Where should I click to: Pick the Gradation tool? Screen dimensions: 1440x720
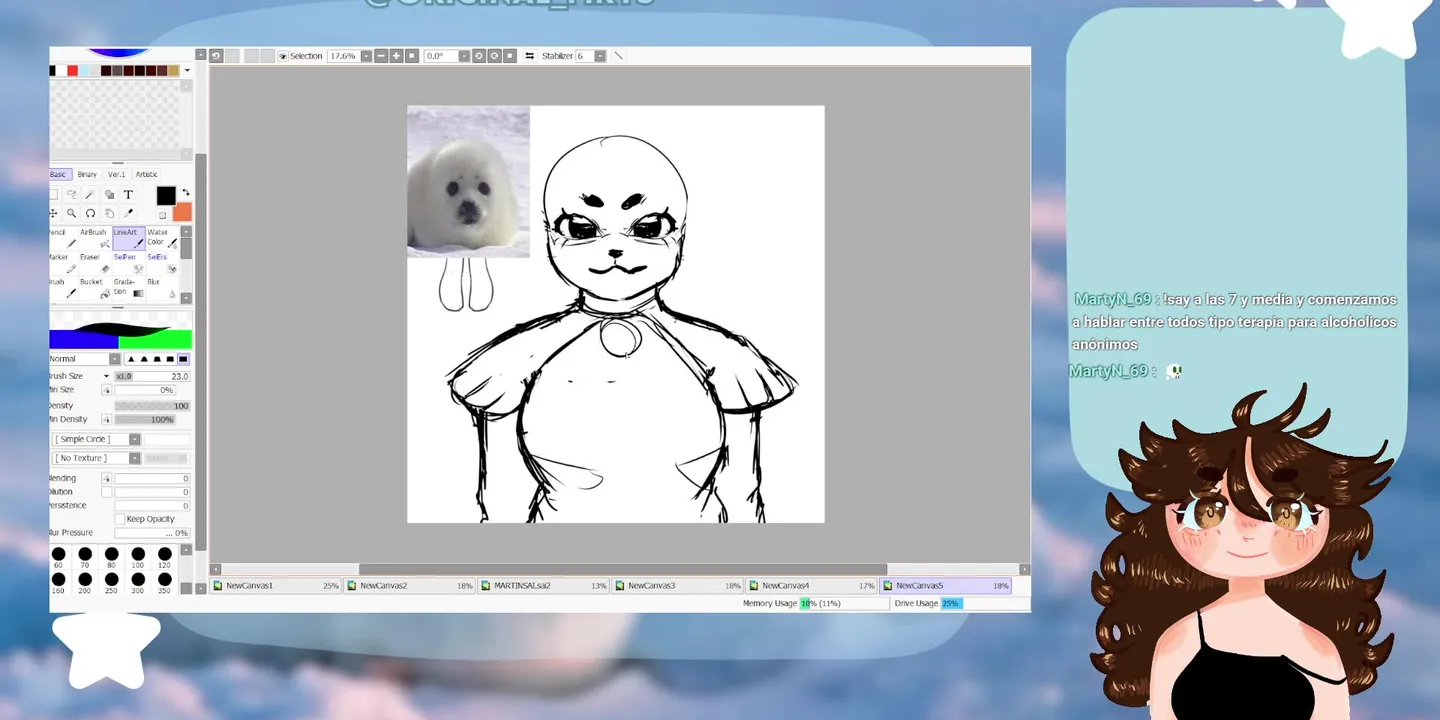pos(129,288)
